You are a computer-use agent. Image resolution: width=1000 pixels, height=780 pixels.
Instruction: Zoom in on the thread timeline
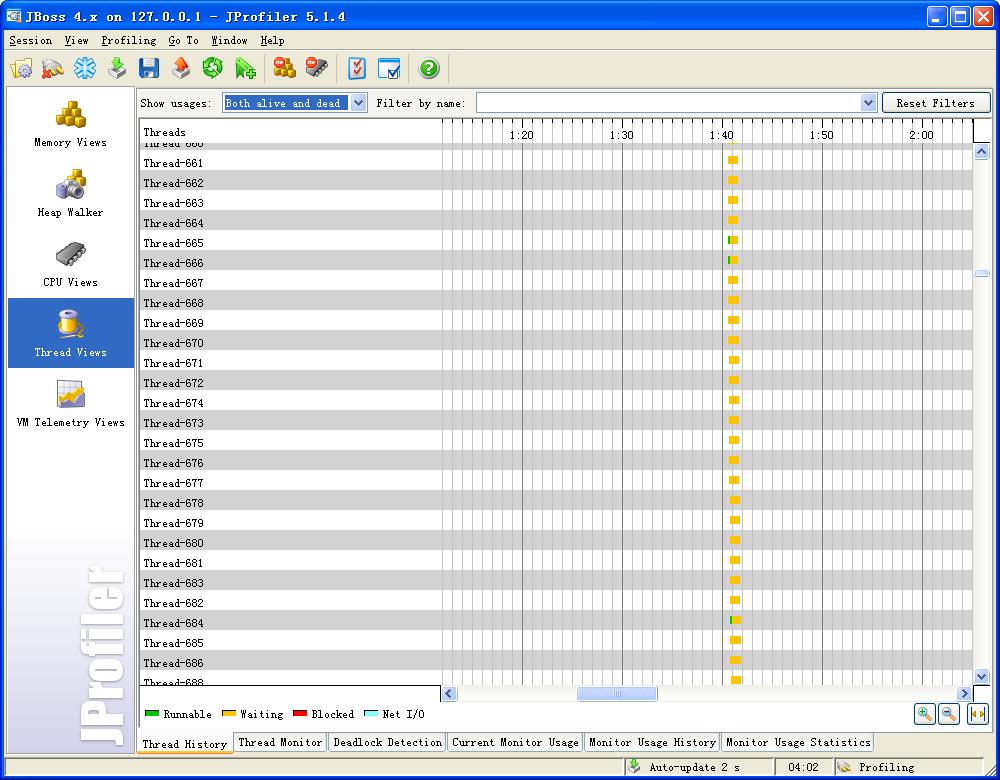tap(925, 714)
